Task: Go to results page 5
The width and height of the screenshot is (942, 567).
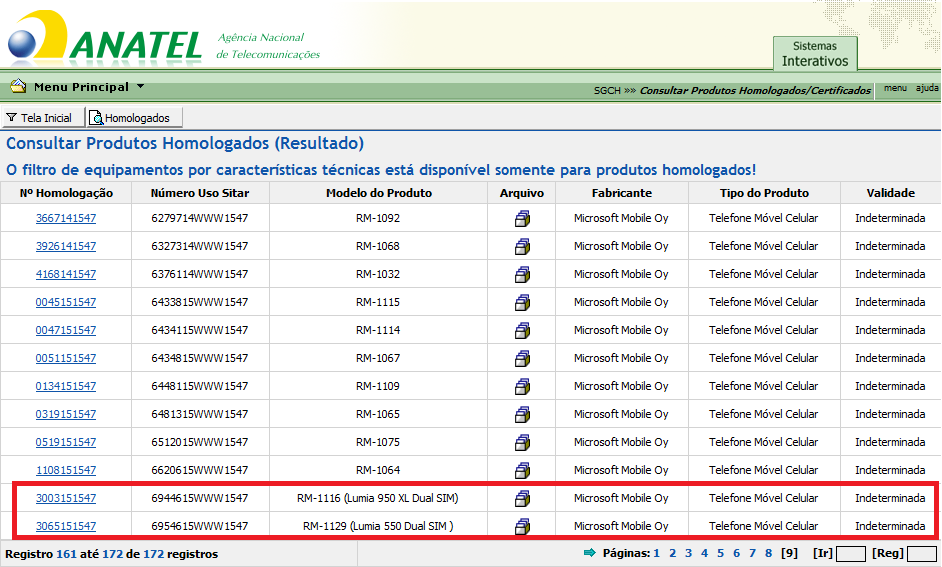Action: [720, 553]
